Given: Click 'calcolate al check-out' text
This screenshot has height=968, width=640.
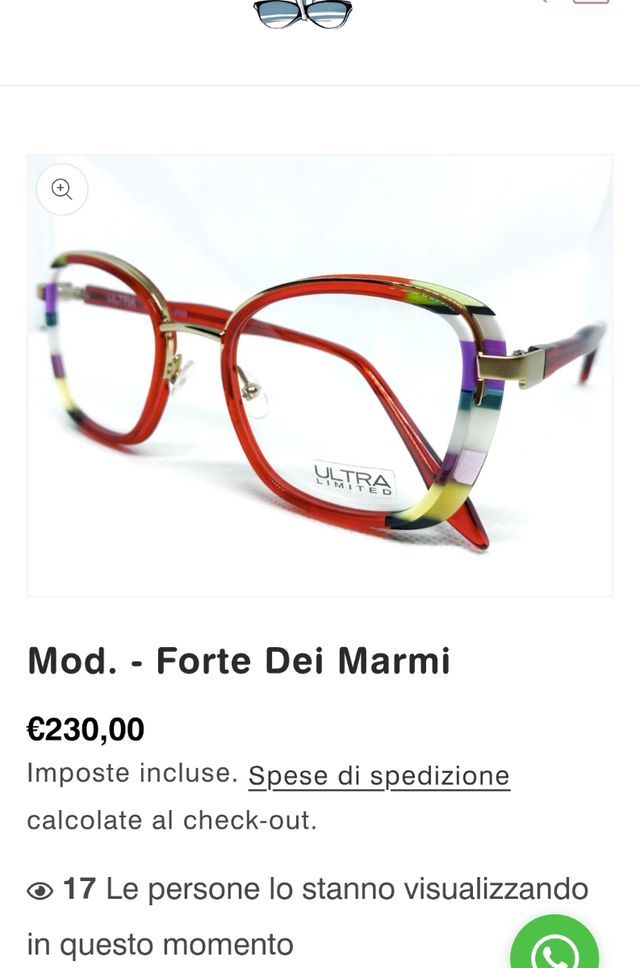Looking at the screenshot, I should [x=172, y=821].
